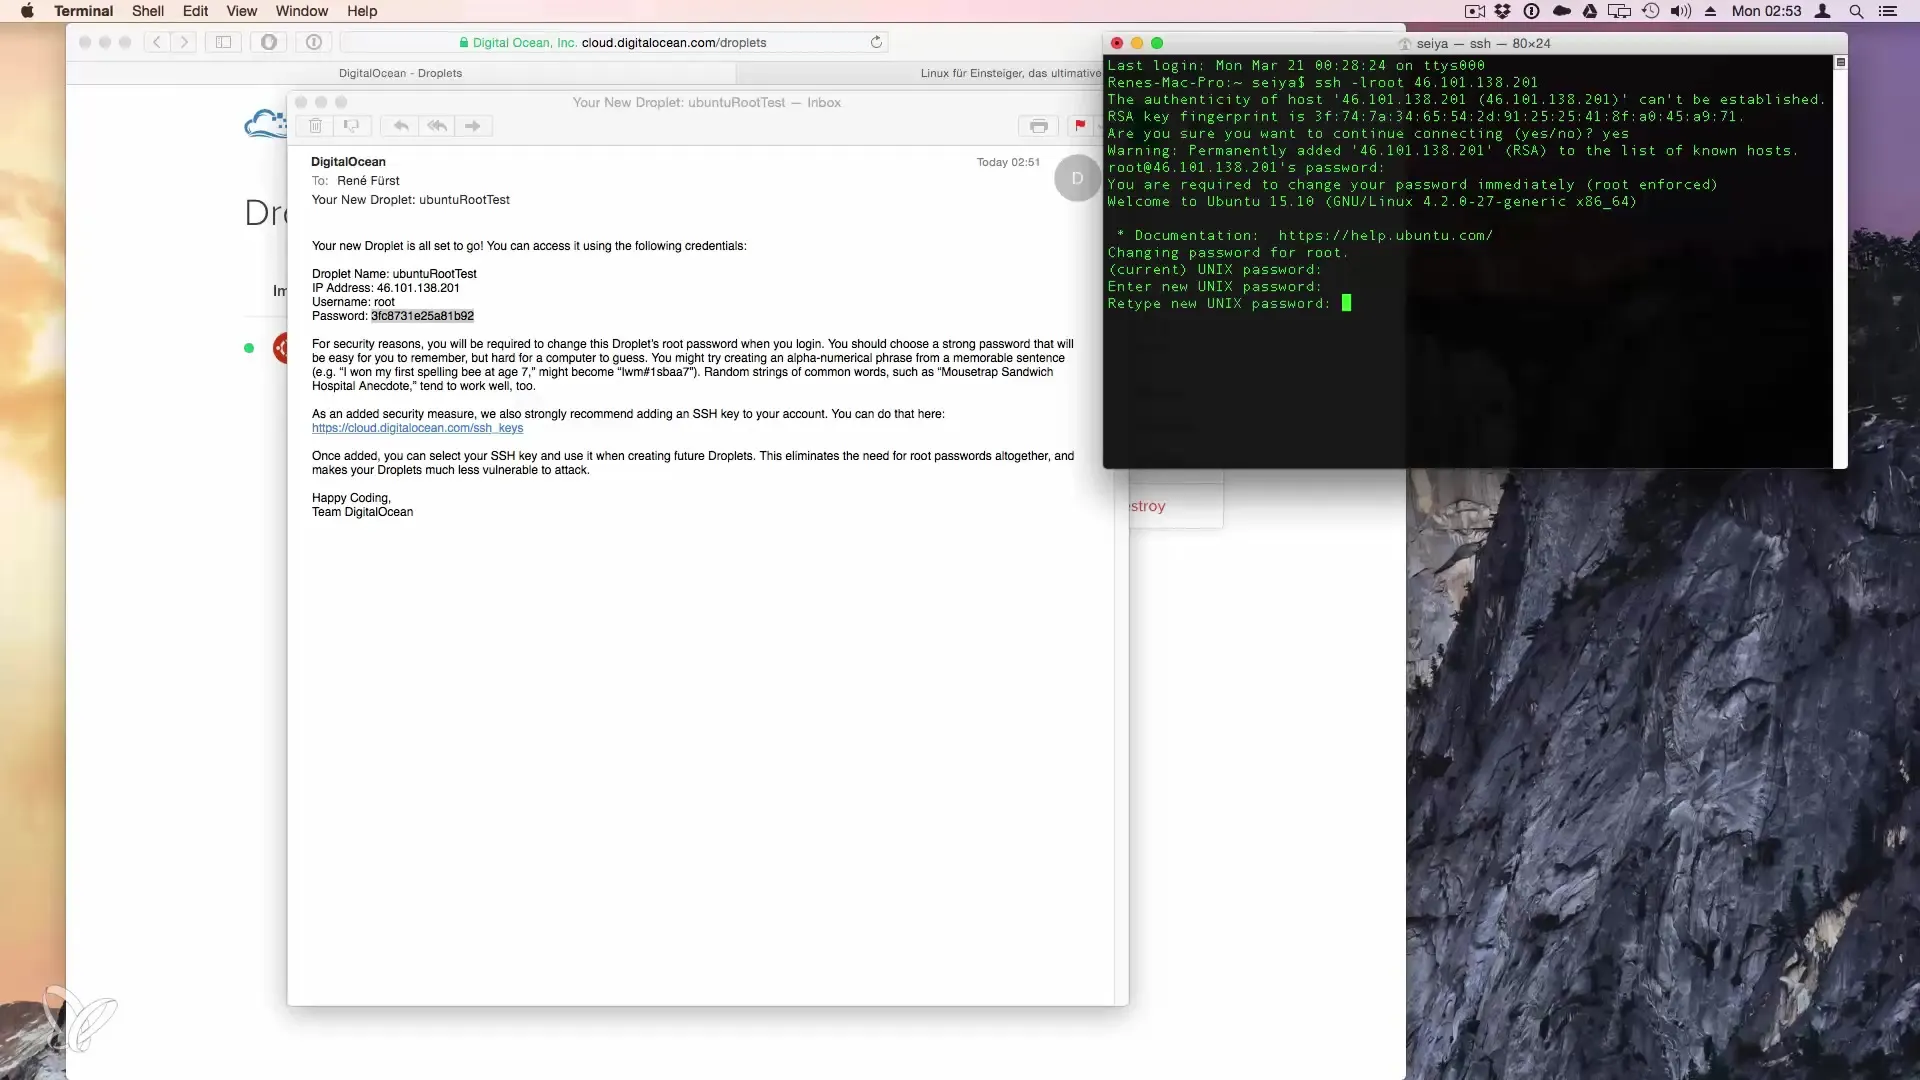Click the eject icon in menu bar
The height and width of the screenshot is (1080, 1920).
point(1711,11)
